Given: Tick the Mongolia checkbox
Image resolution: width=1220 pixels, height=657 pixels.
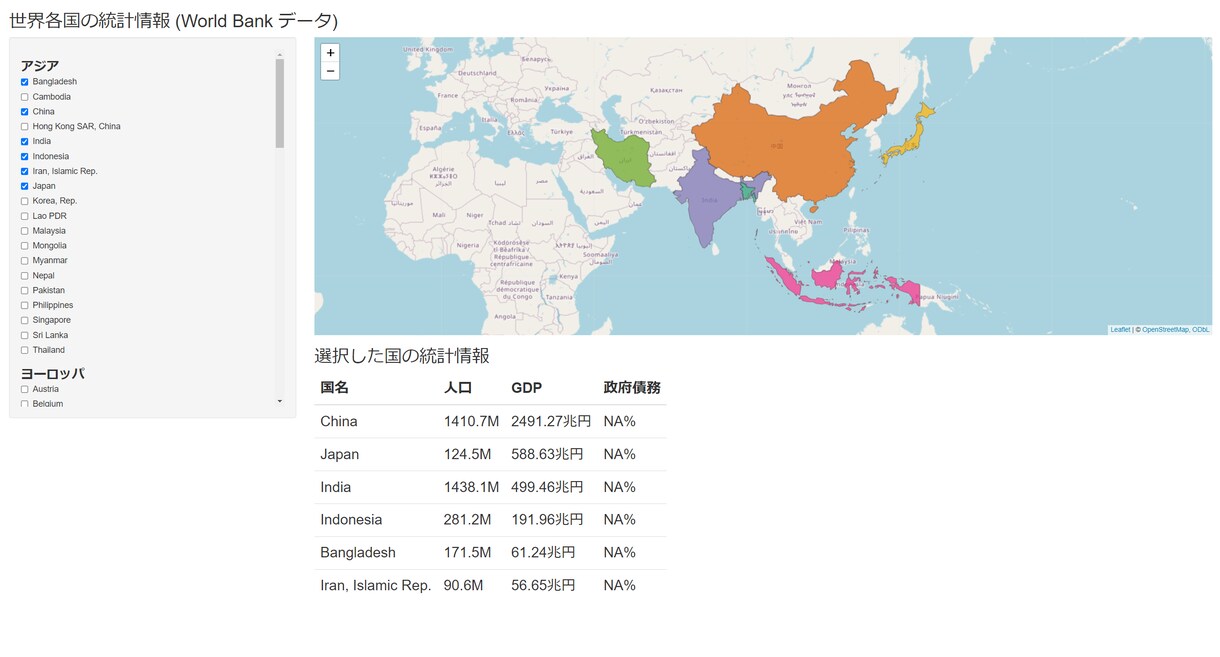Looking at the screenshot, I should pos(25,246).
